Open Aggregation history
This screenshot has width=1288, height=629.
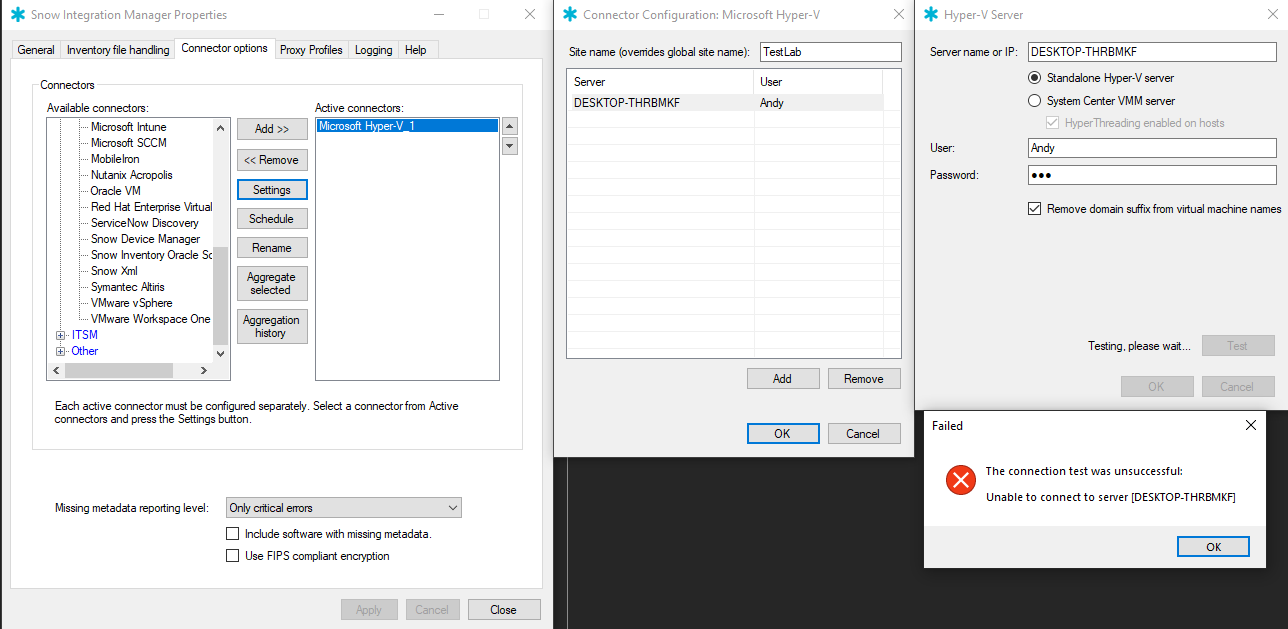(272, 327)
